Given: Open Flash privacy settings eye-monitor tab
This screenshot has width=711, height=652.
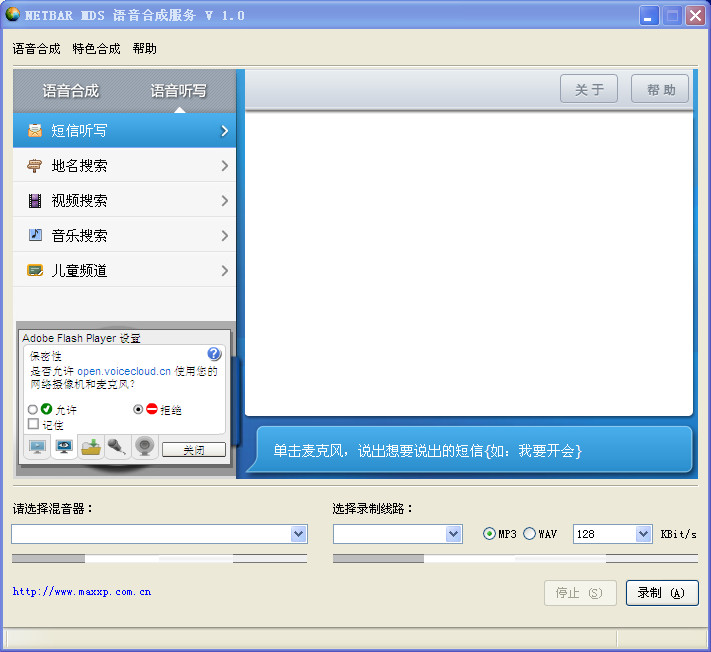Looking at the screenshot, I should tap(64, 448).
